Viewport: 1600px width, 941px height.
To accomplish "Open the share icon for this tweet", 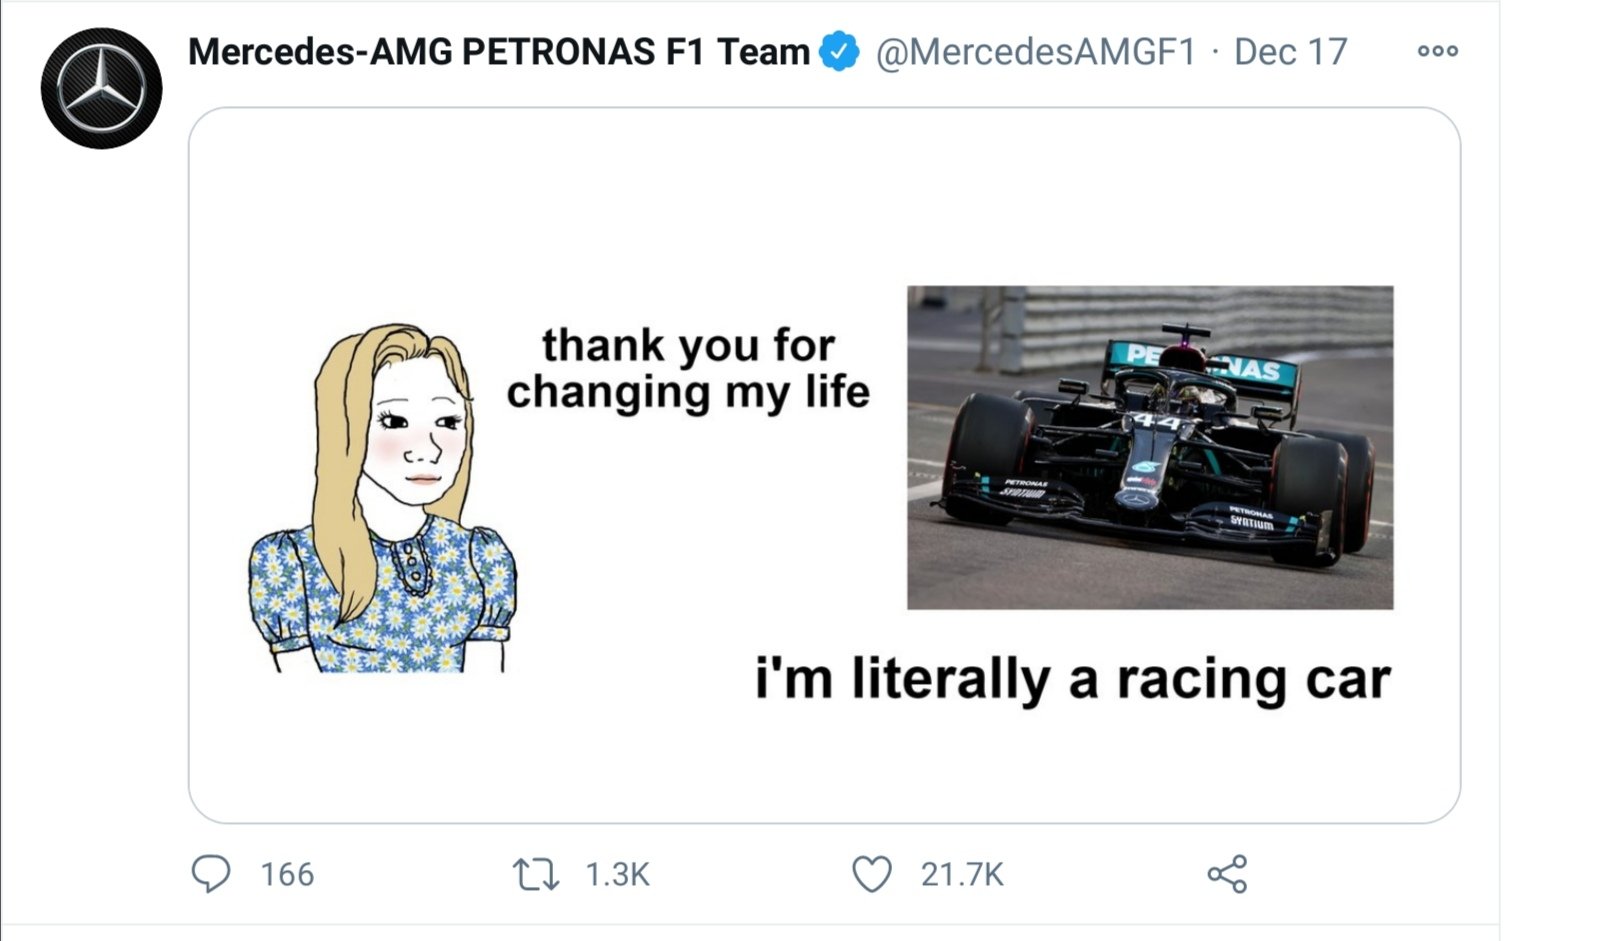I will point(1227,874).
